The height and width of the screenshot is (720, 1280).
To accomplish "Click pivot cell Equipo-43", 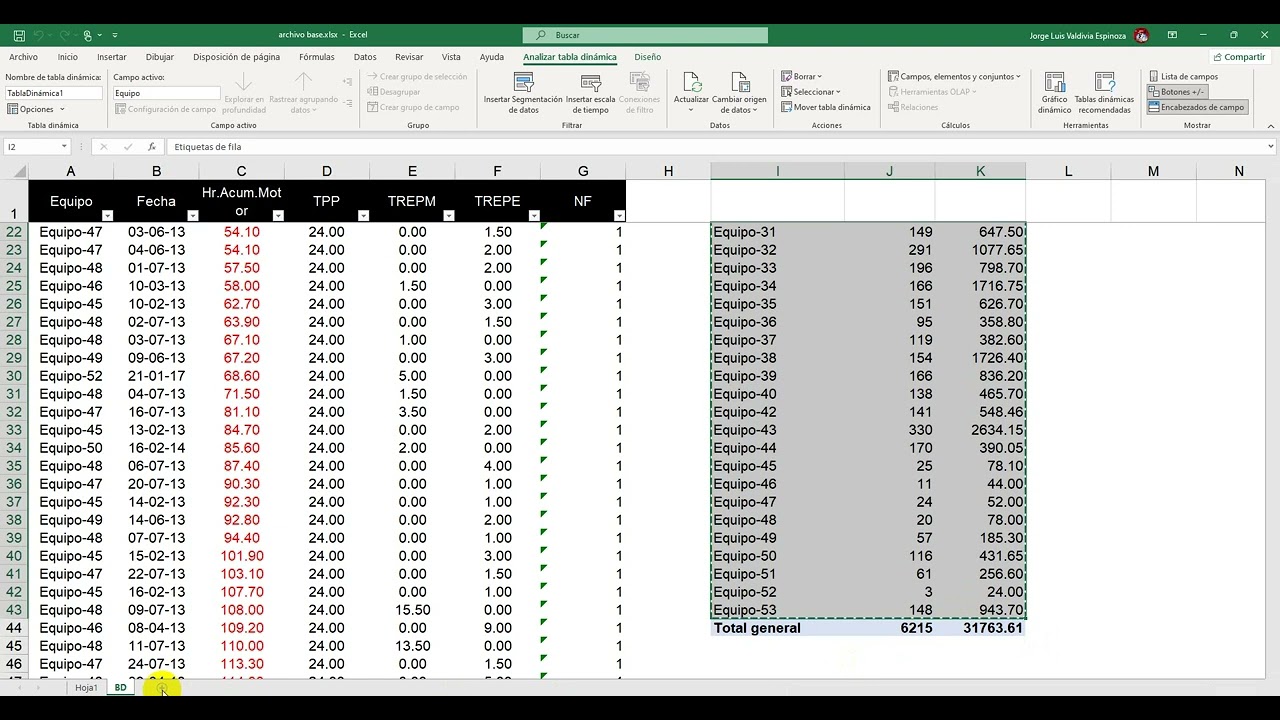I will point(777,430).
